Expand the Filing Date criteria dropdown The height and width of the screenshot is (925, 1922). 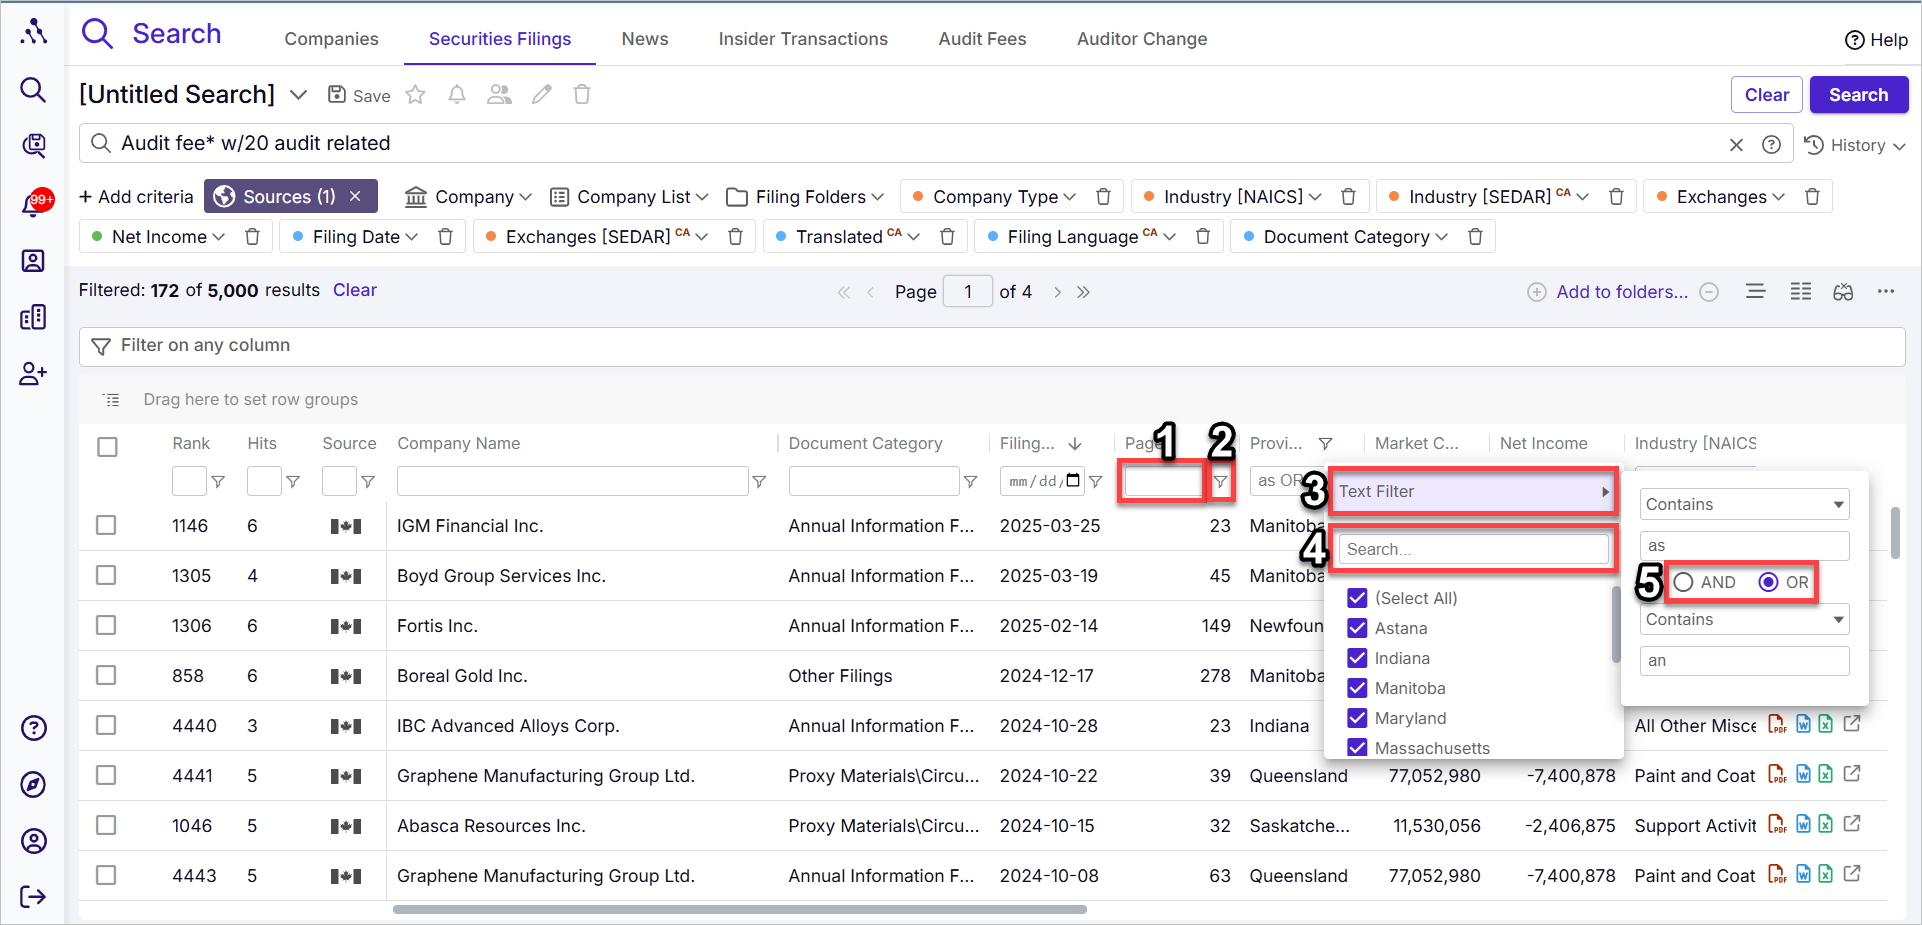(356, 237)
